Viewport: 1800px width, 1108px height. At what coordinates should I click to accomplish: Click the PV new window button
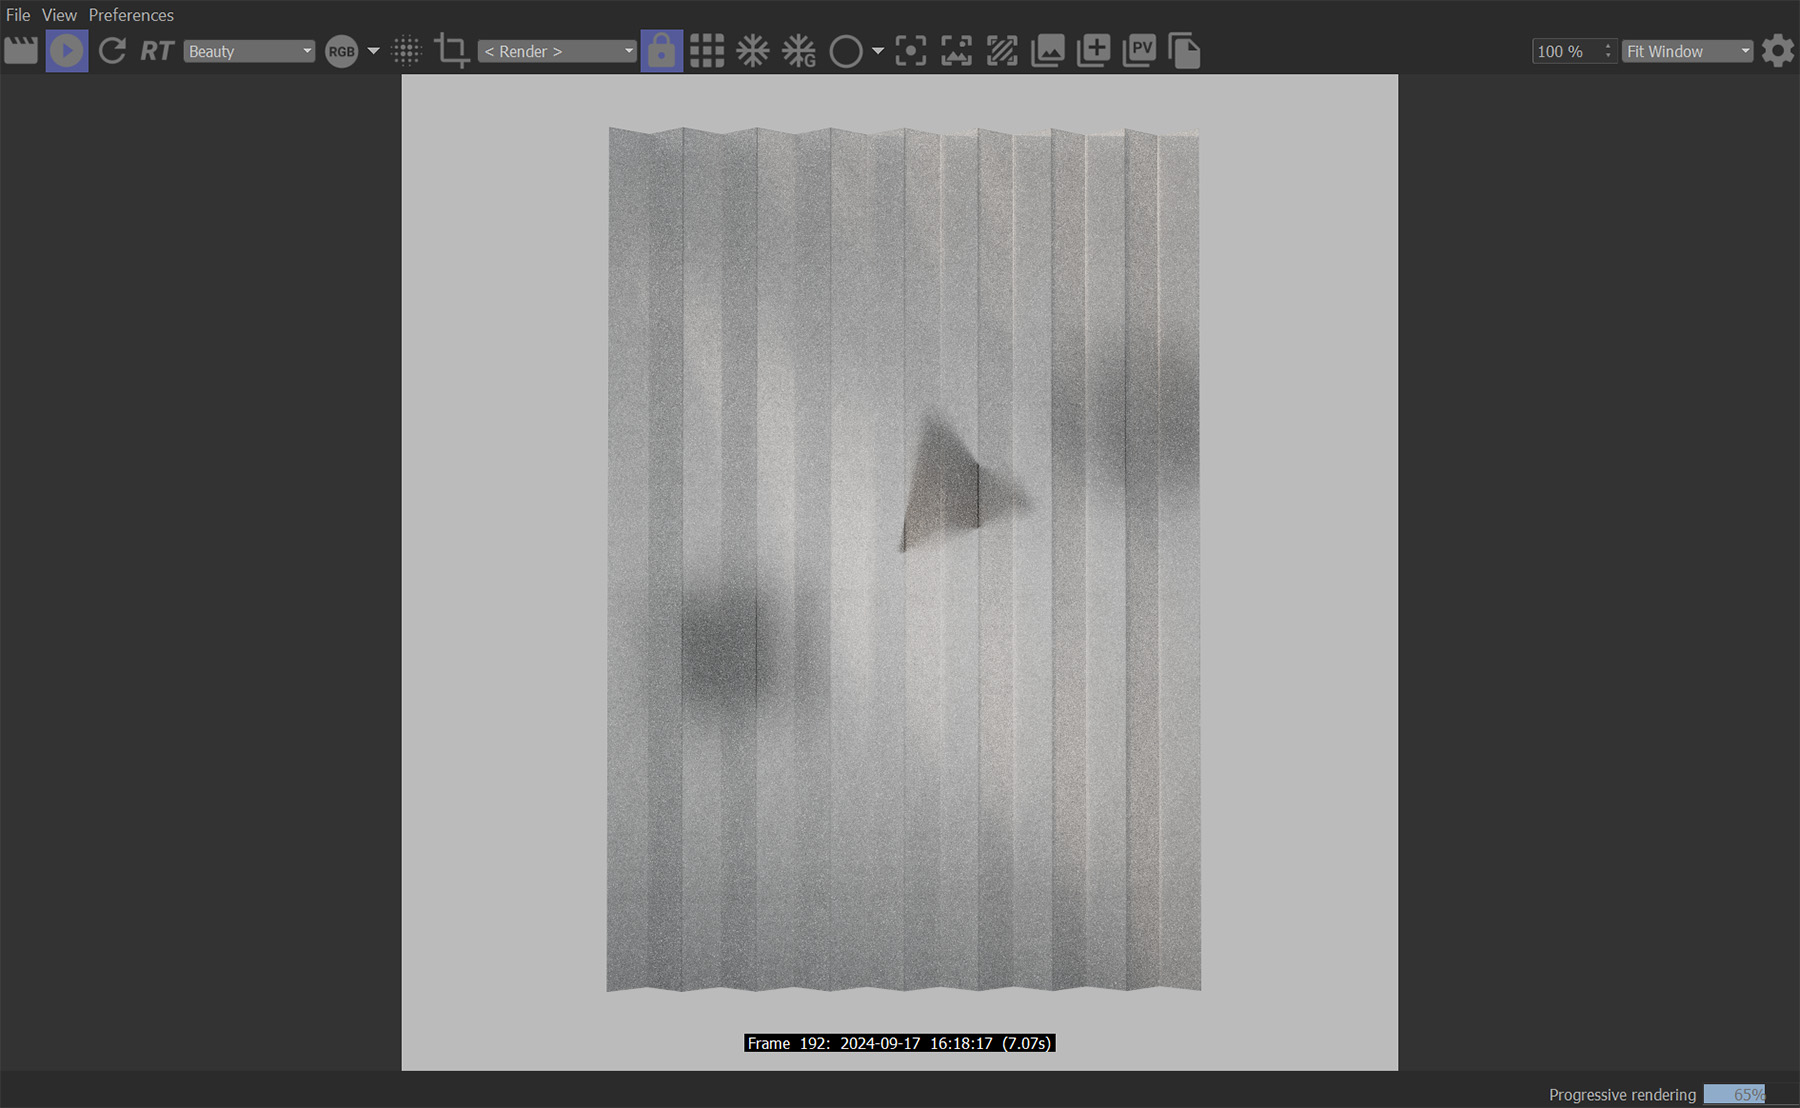pyautogui.click(x=1139, y=50)
